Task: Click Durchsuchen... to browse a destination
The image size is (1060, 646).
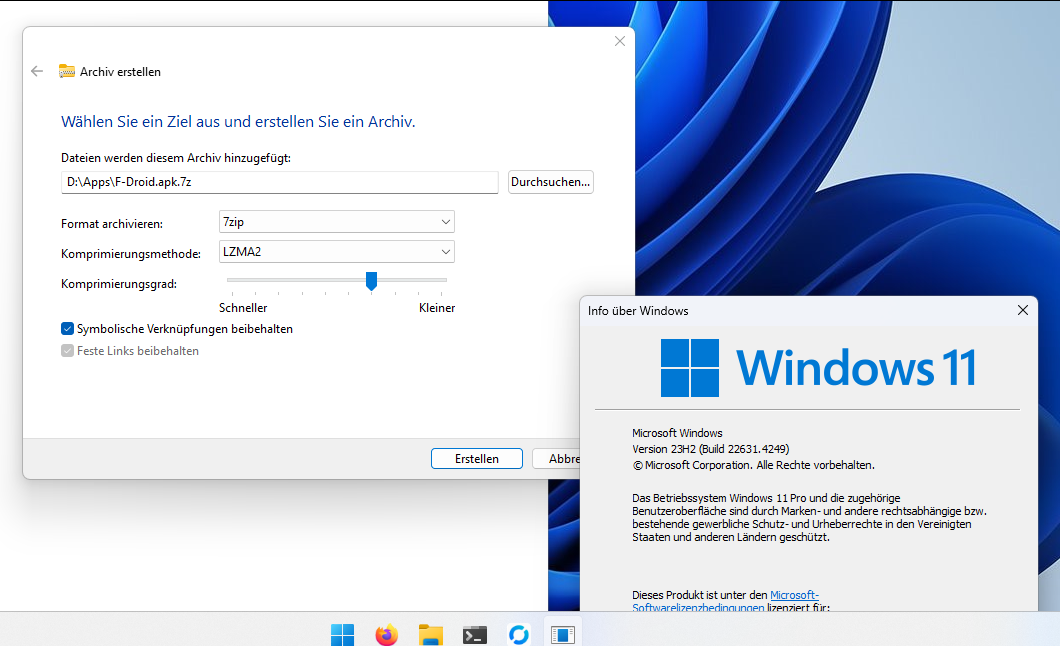Action: 550,182
